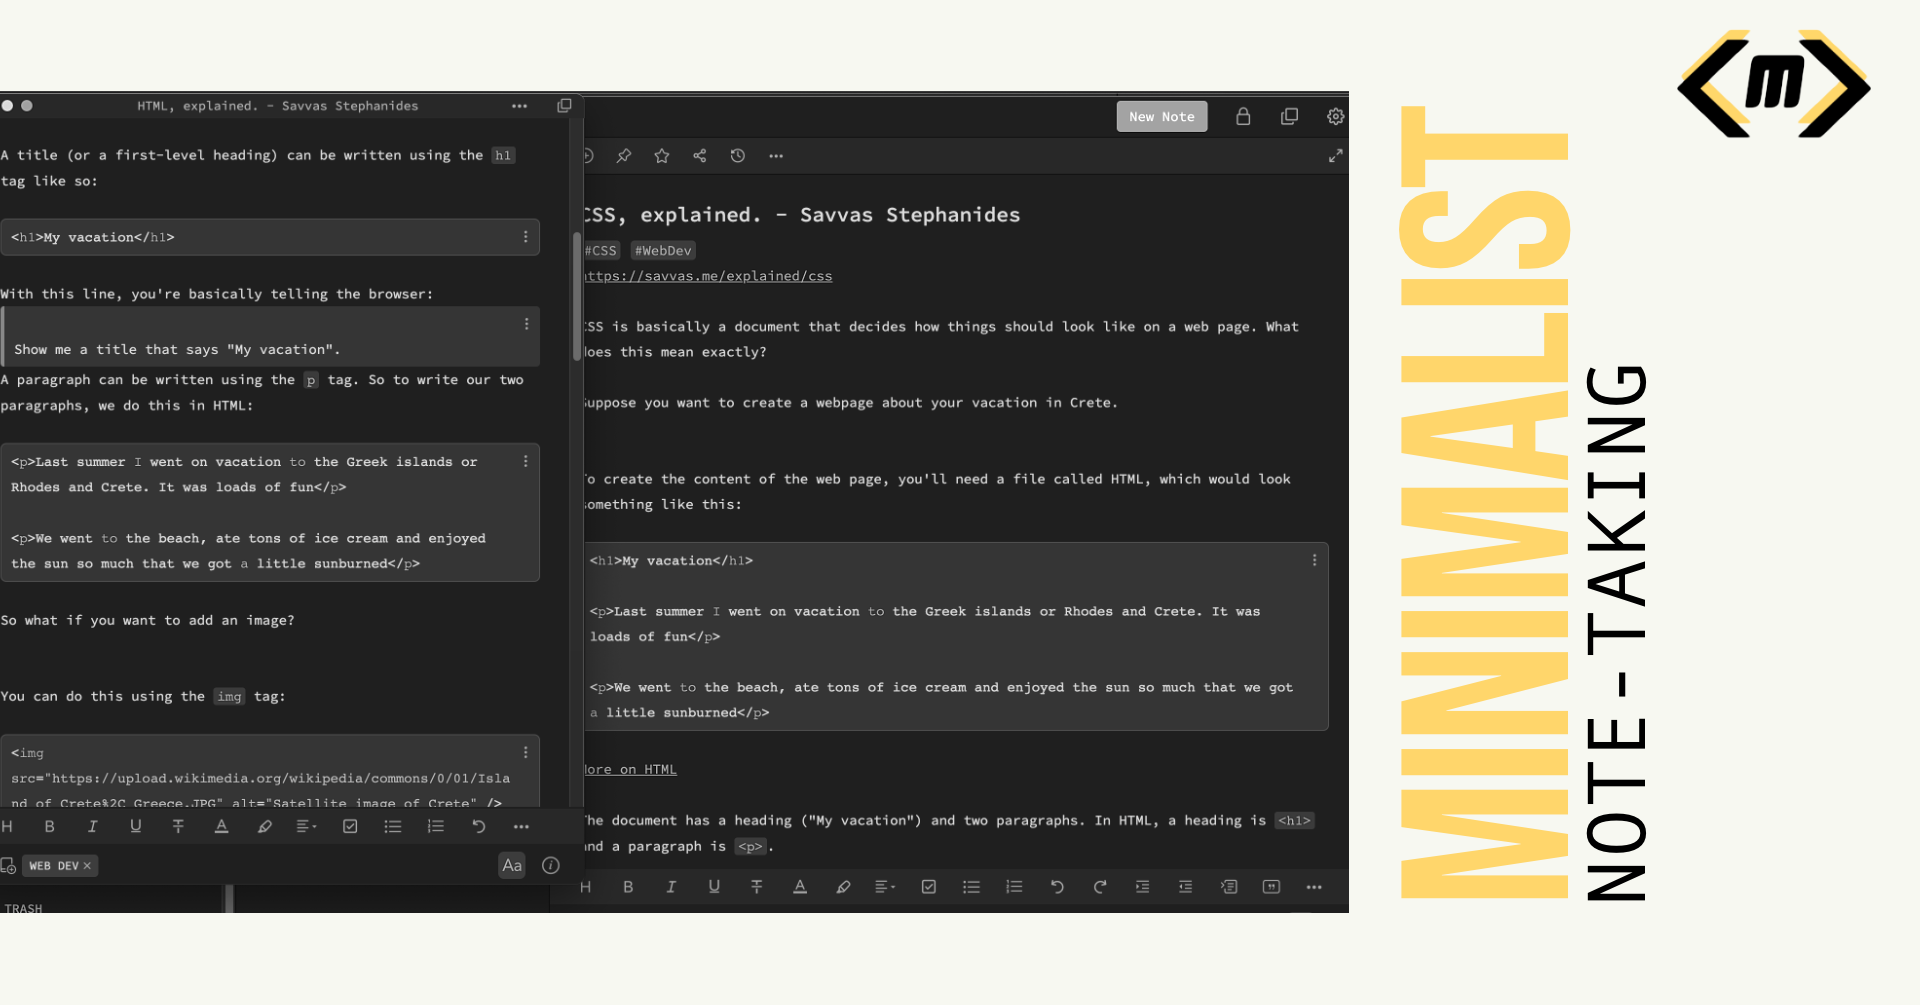Open text alignment dropdown in right toolbar
Viewport: 1920px width, 1005px height.
pos(885,887)
